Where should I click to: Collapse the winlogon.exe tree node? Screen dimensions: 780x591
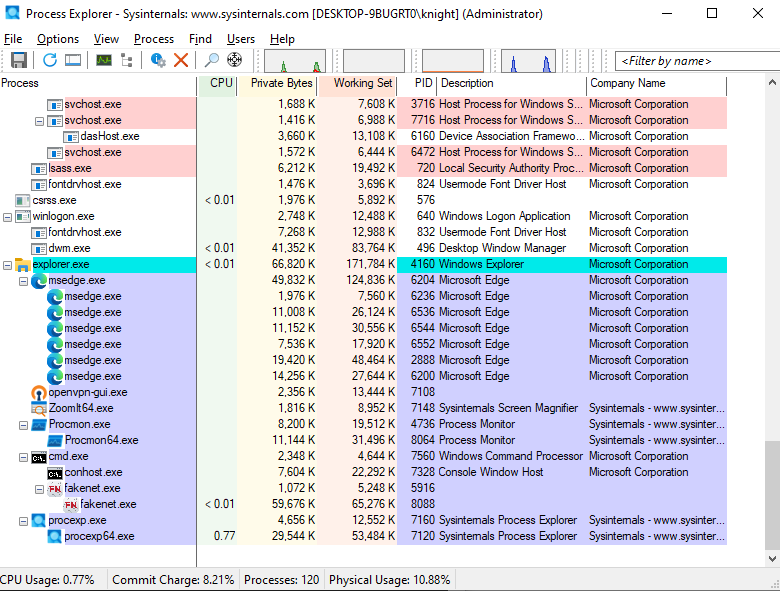(7, 217)
